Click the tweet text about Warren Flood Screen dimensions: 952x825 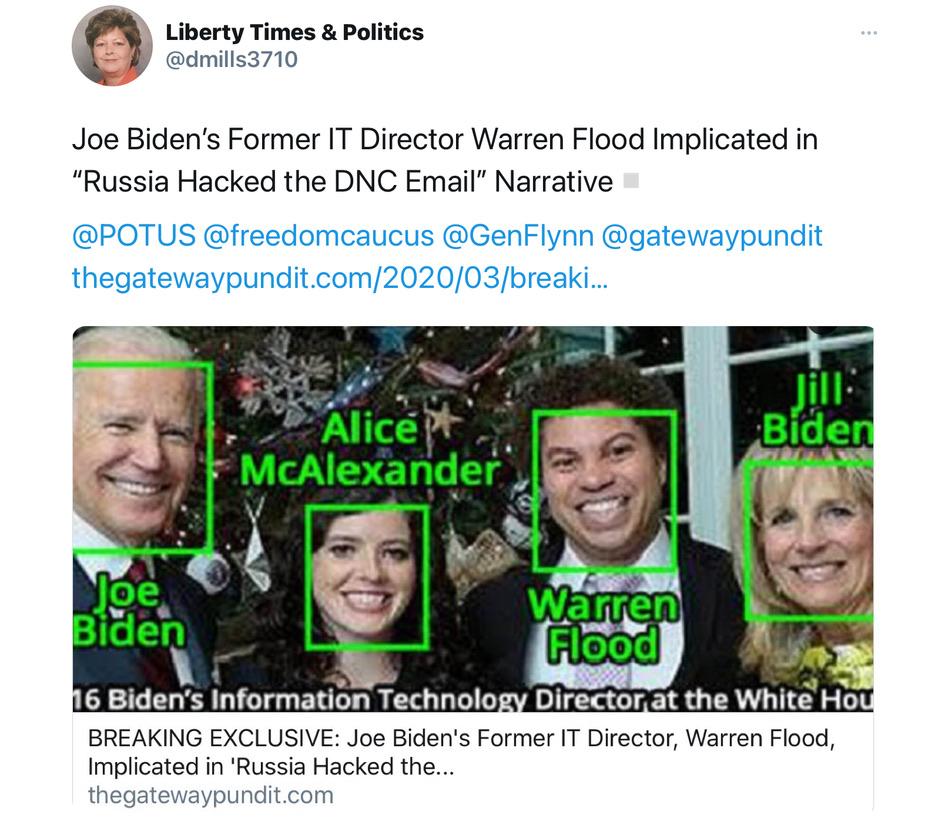445,160
